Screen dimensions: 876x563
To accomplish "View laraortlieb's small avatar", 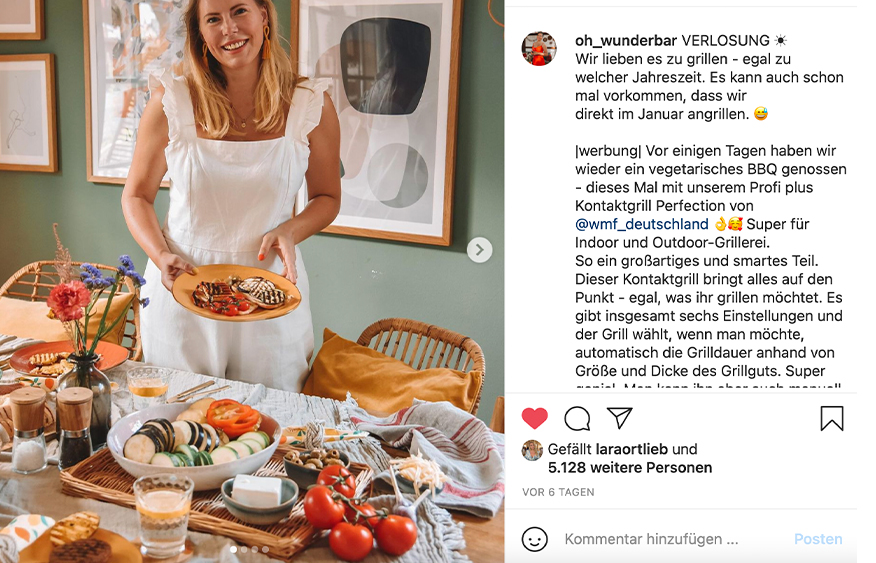I will (x=532, y=450).
